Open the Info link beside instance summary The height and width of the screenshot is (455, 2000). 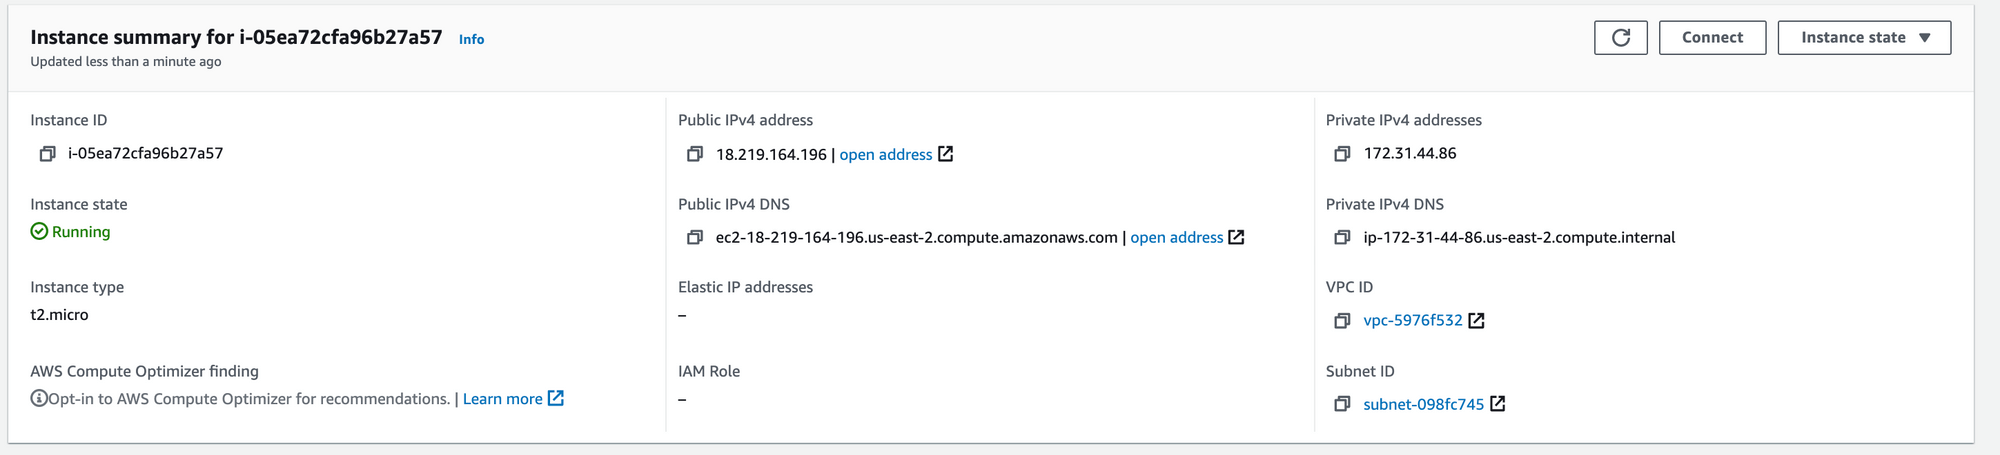(471, 39)
